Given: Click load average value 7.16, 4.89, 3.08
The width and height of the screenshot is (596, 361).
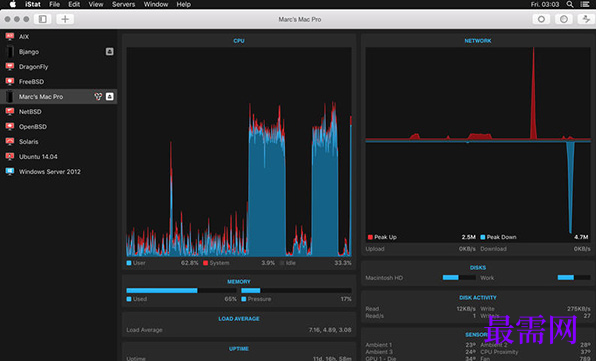Looking at the screenshot, I should click(x=330, y=330).
